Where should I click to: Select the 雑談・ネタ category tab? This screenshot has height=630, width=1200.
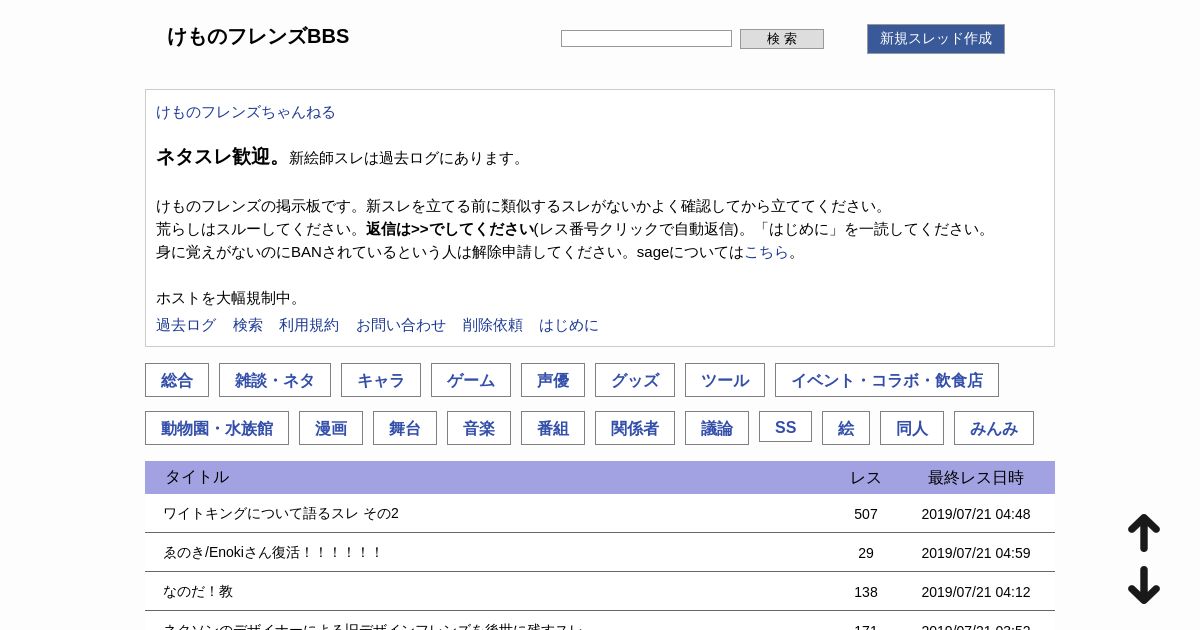click(x=275, y=380)
